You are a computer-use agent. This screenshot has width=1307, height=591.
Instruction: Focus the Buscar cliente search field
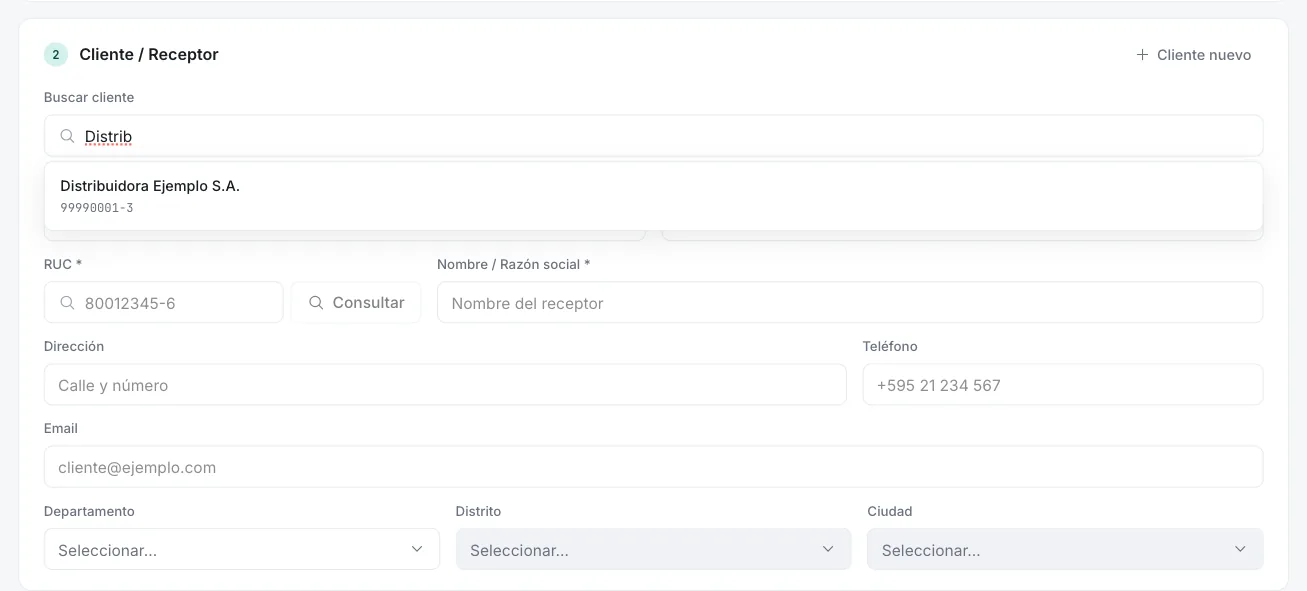point(653,136)
